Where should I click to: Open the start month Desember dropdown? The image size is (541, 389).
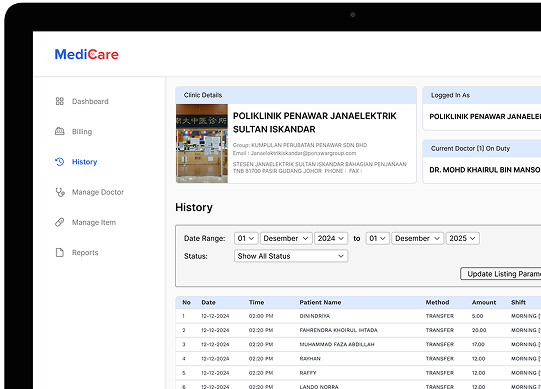[x=286, y=238]
